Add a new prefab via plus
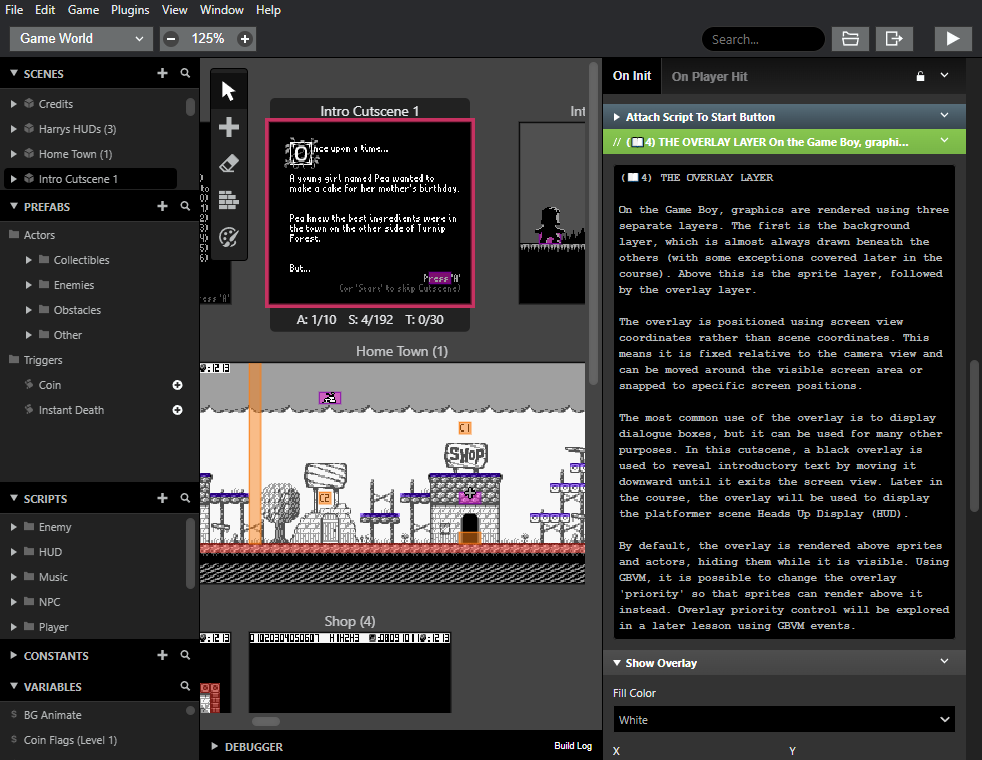The image size is (982, 760). (163, 206)
